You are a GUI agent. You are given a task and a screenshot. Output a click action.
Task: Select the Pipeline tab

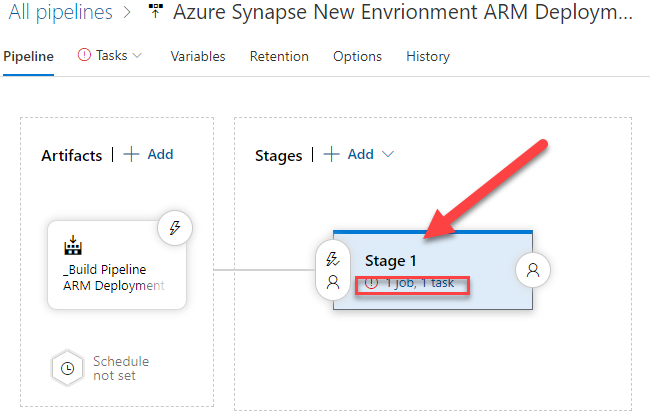[29, 57]
